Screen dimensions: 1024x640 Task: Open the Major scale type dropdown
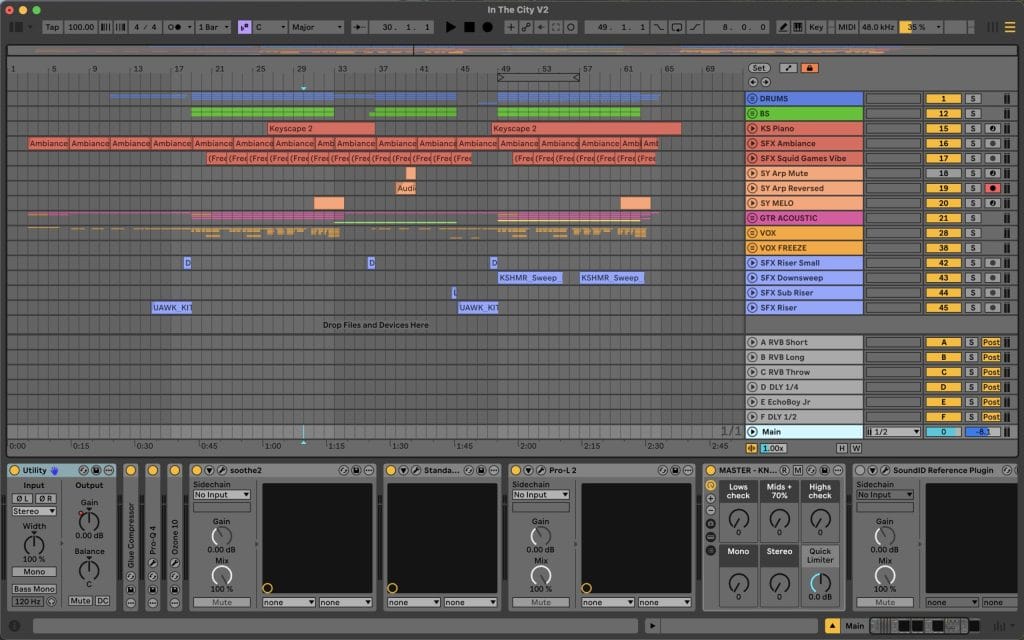318,27
